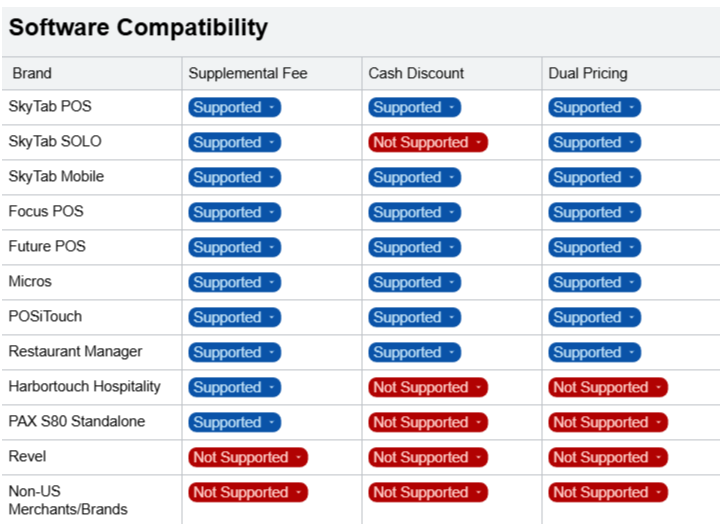Expand POSiTouch Cash Discount dropdown
The image size is (724, 525).
[x=414, y=318]
